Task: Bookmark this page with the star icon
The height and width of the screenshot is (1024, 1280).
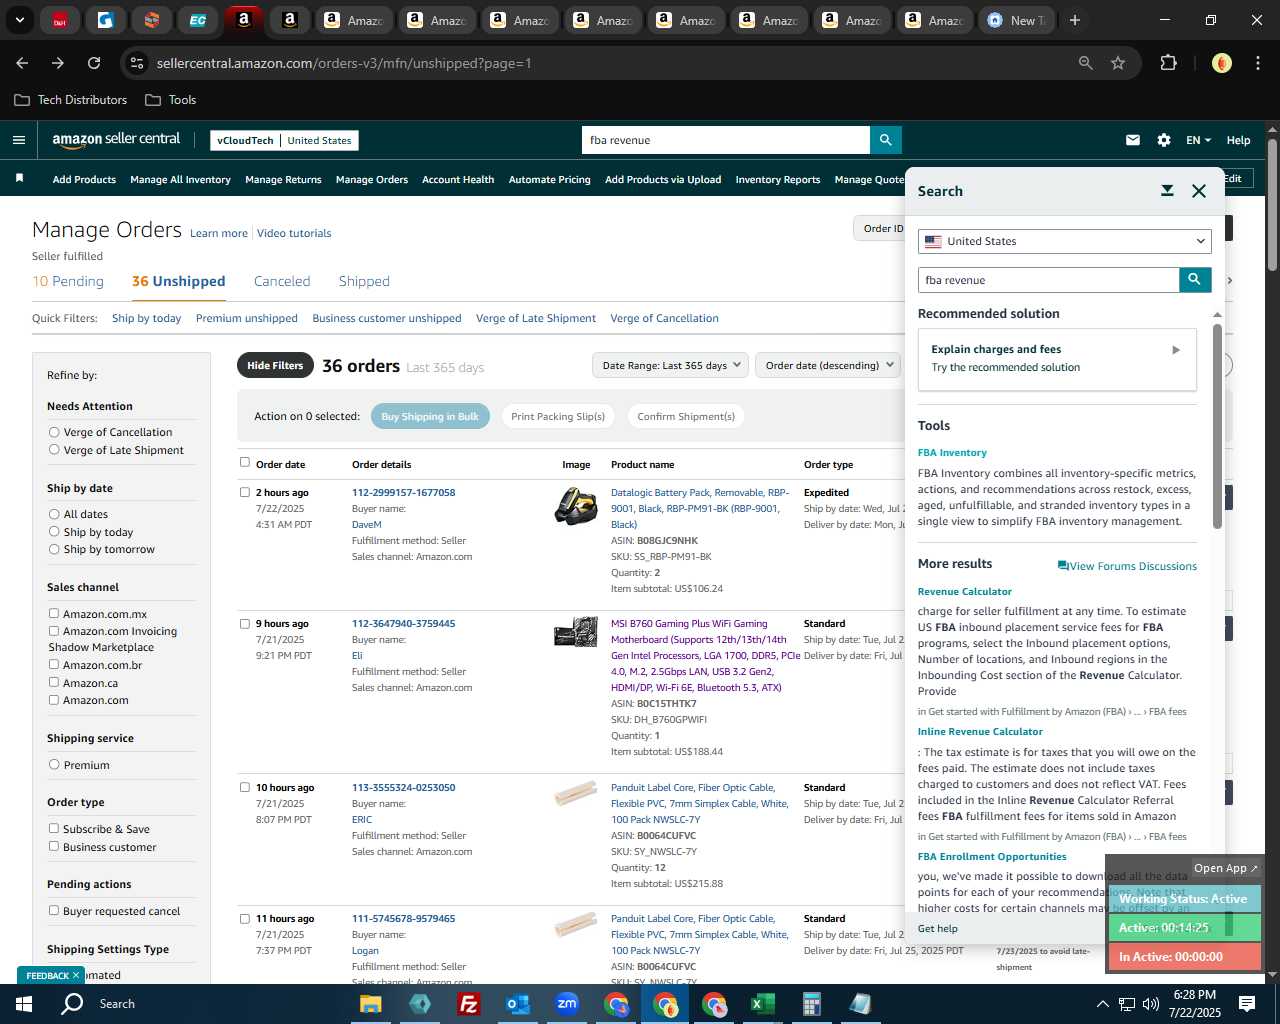Action: tap(1118, 63)
